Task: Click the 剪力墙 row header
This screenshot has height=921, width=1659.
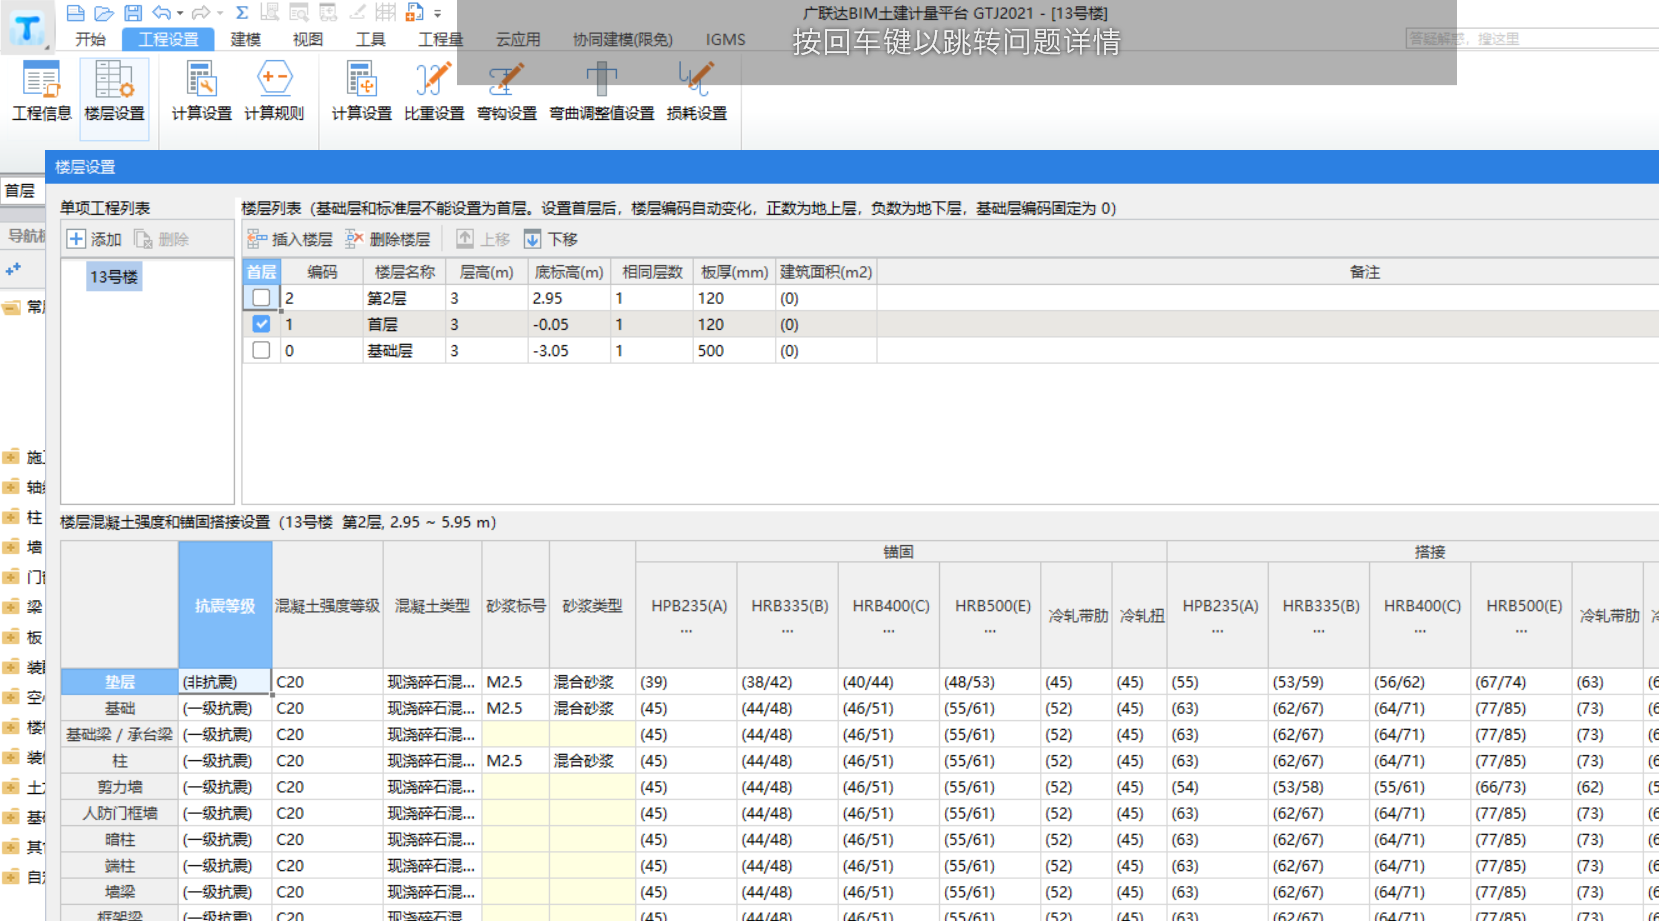Action: tap(120, 787)
